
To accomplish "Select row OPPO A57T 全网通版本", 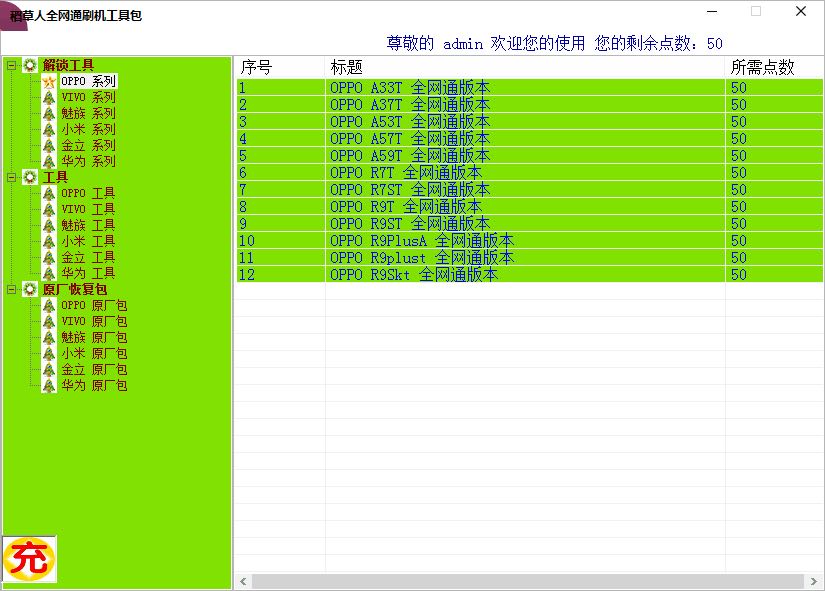I will [x=530, y=138].
